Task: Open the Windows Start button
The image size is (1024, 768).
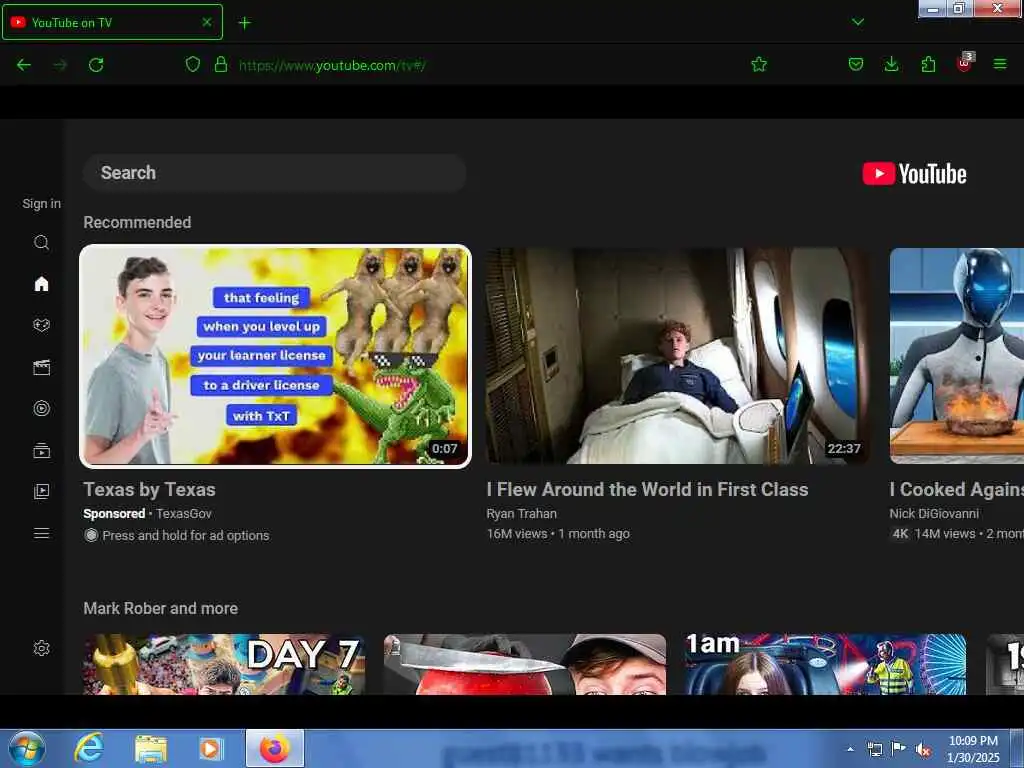Action: coord(27,748)
